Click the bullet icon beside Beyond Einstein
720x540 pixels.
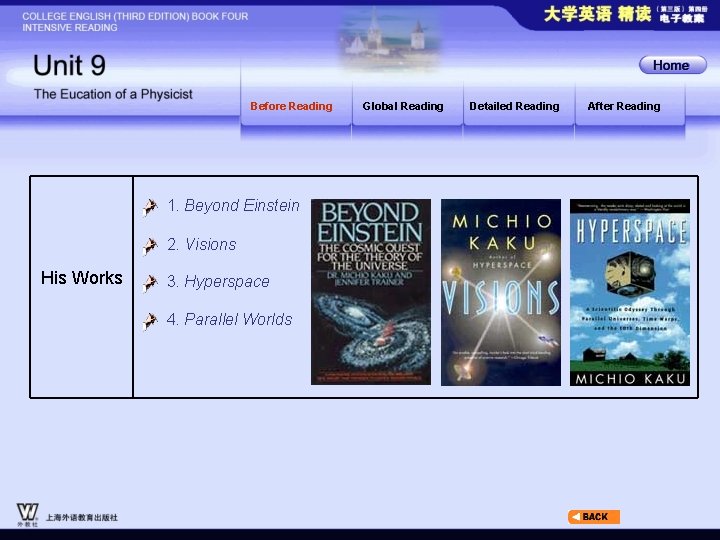[150, 207]
